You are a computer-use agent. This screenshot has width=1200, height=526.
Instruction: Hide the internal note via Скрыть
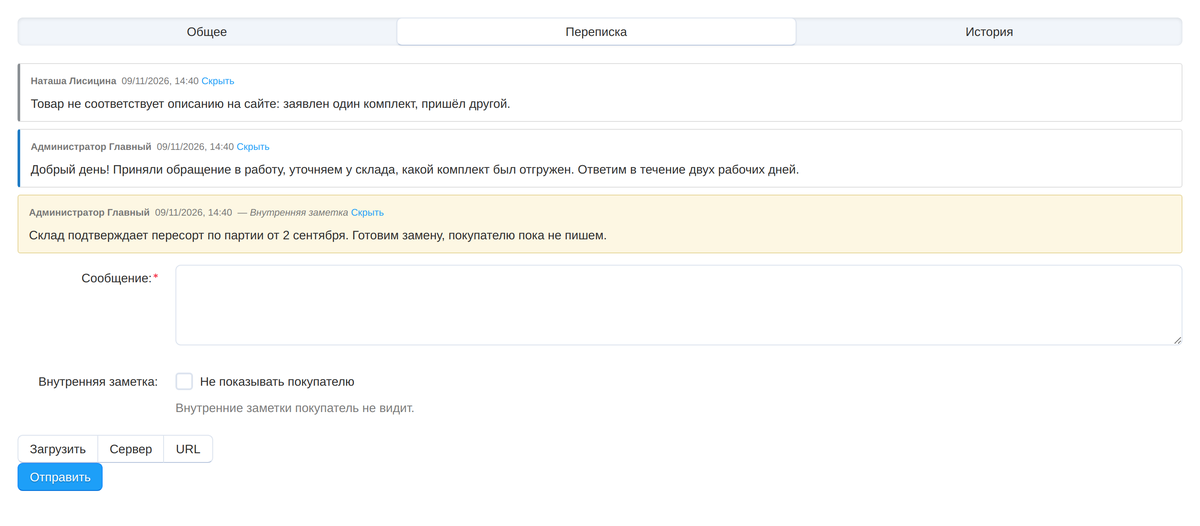[x=367, y=212]
